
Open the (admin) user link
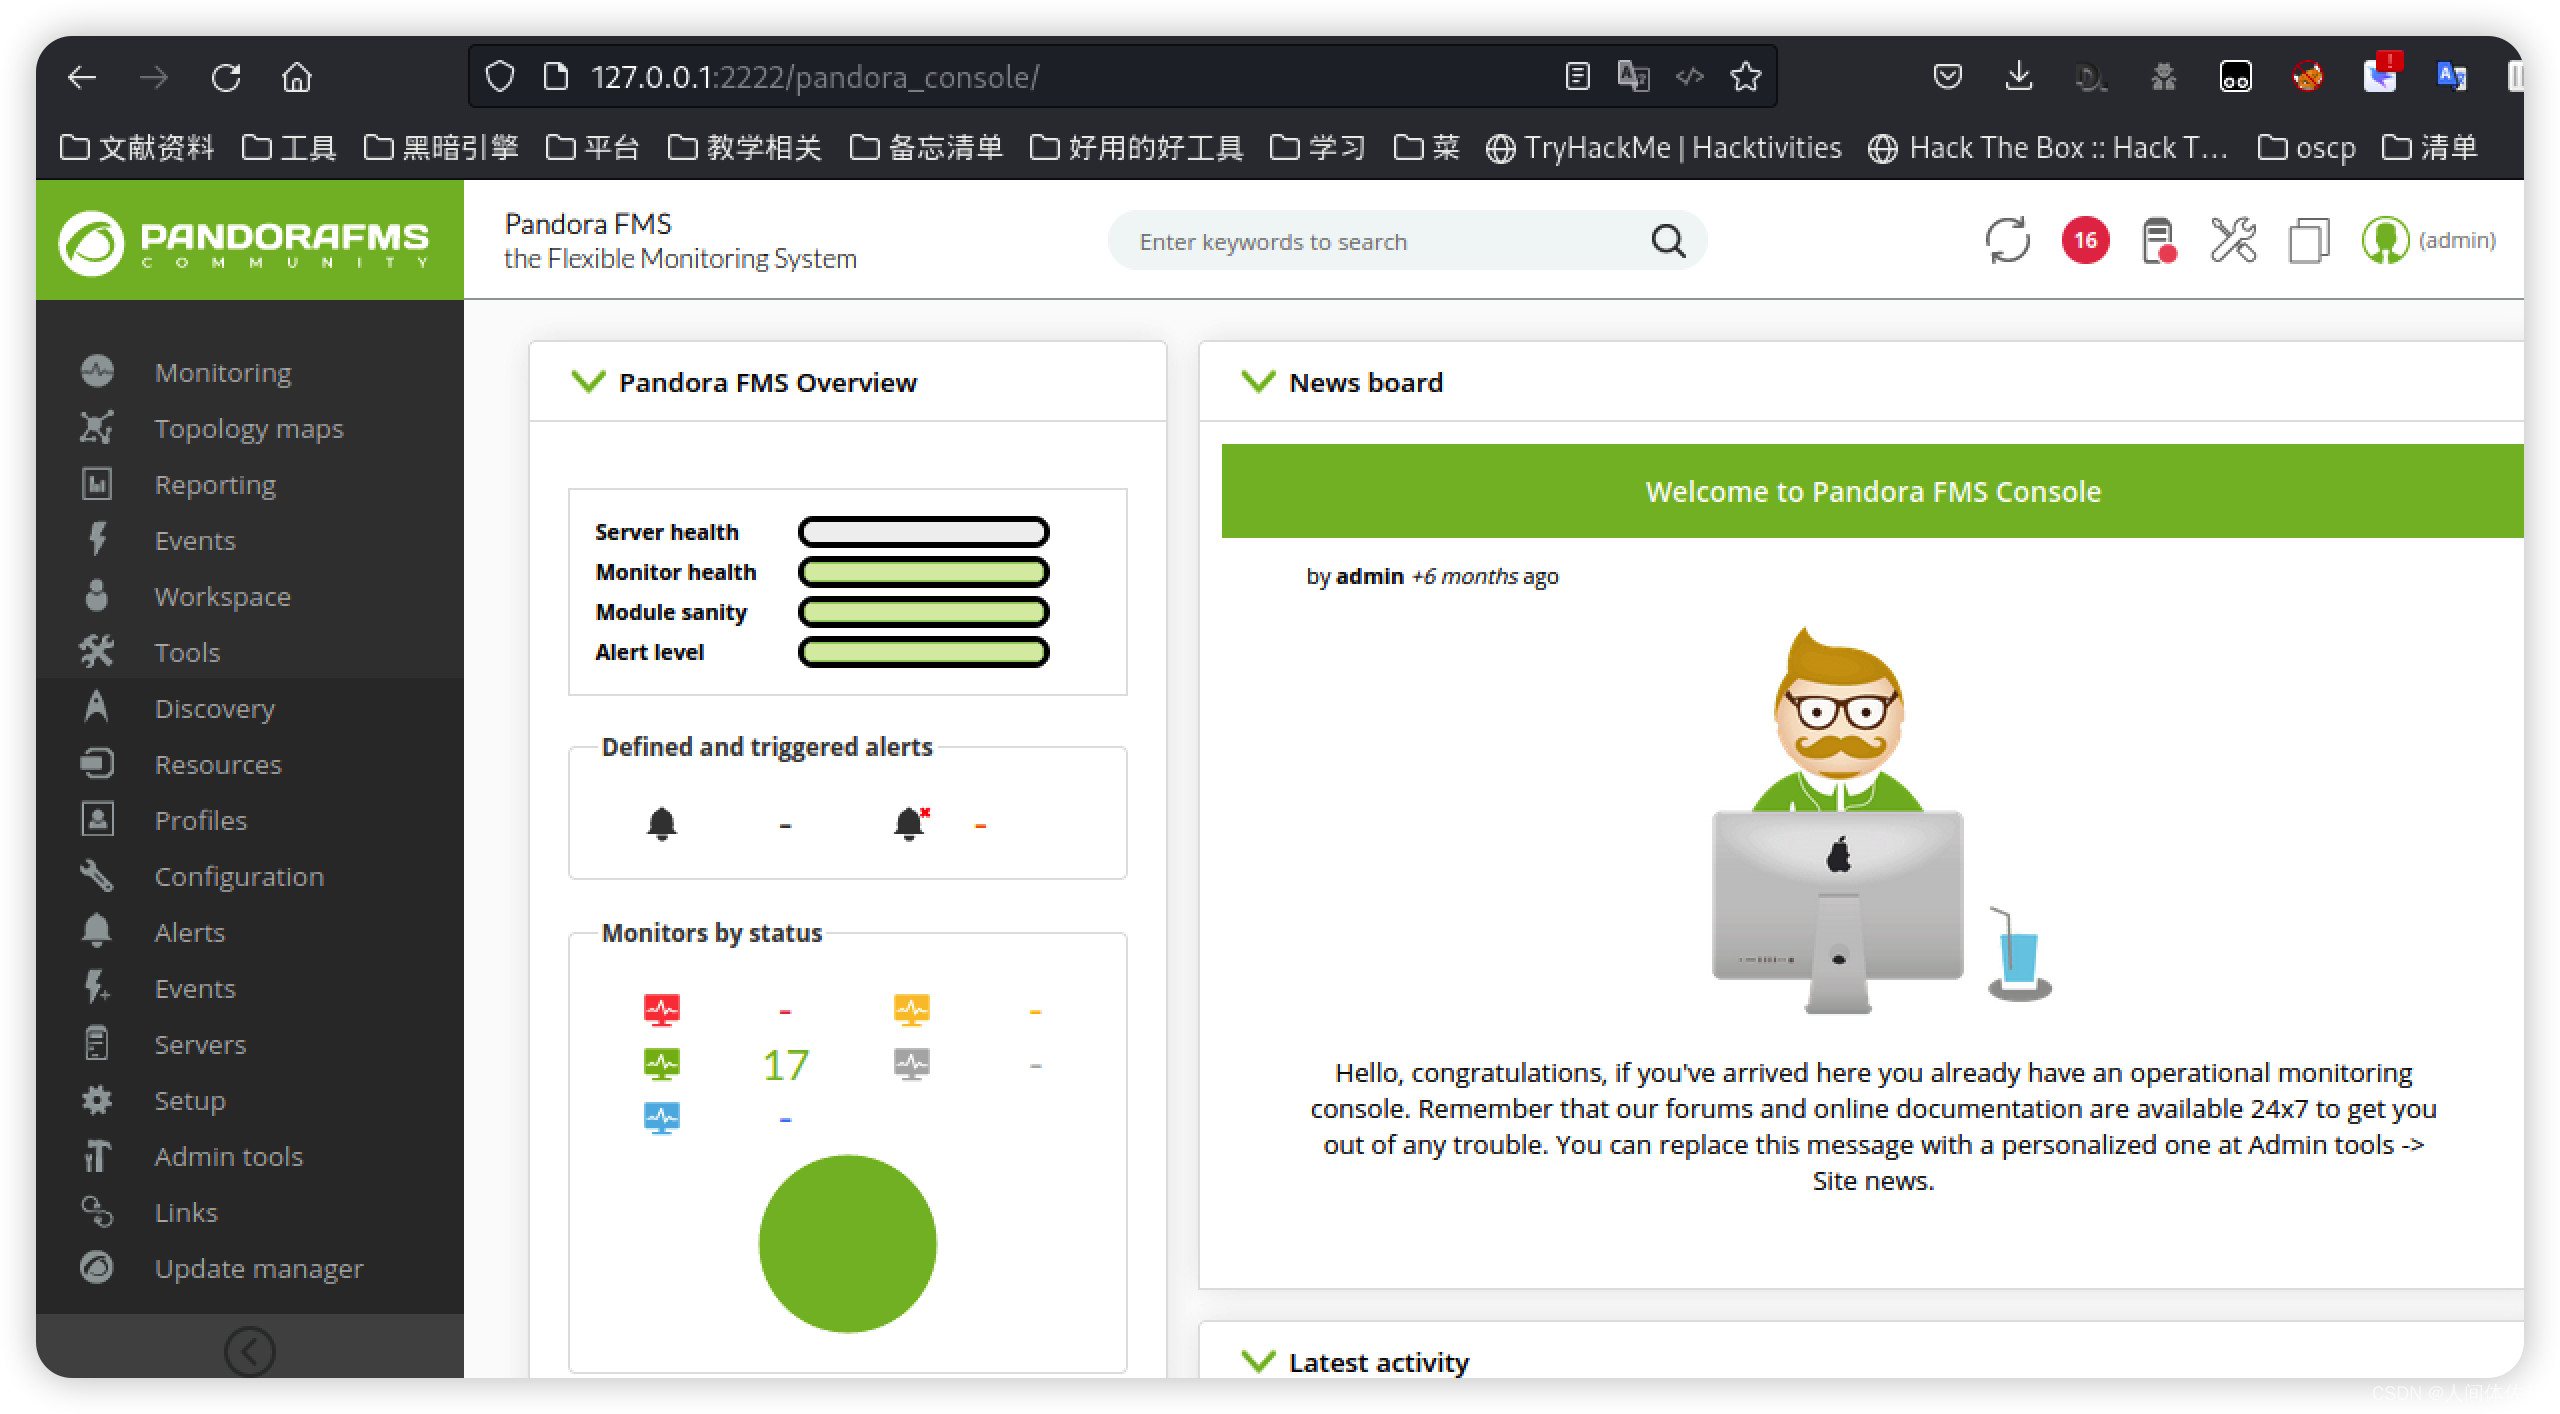(x=2457, y=240)
